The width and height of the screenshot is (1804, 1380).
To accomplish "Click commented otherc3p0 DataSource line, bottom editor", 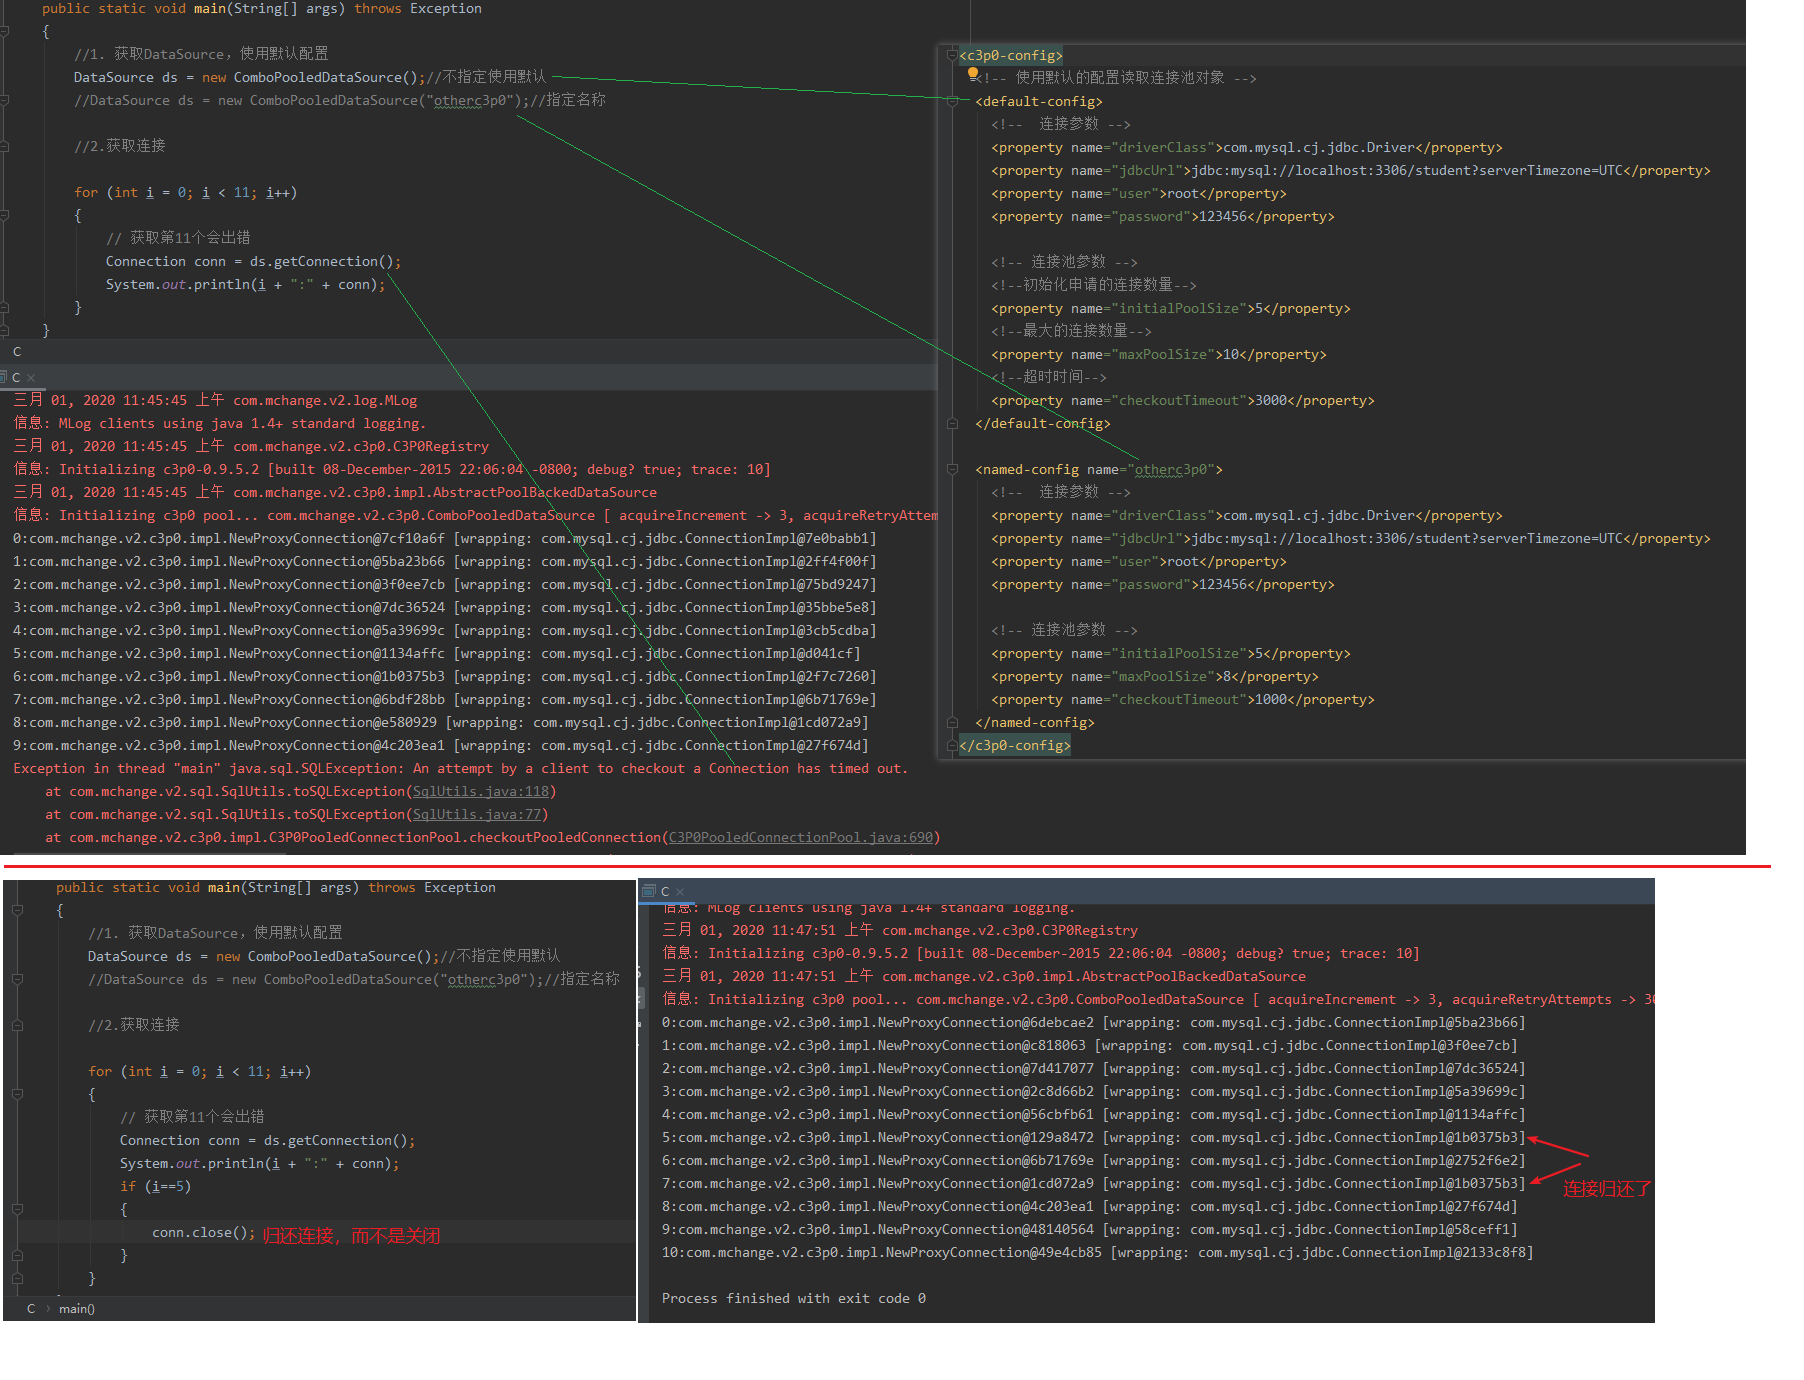I will tap(354, 979).
